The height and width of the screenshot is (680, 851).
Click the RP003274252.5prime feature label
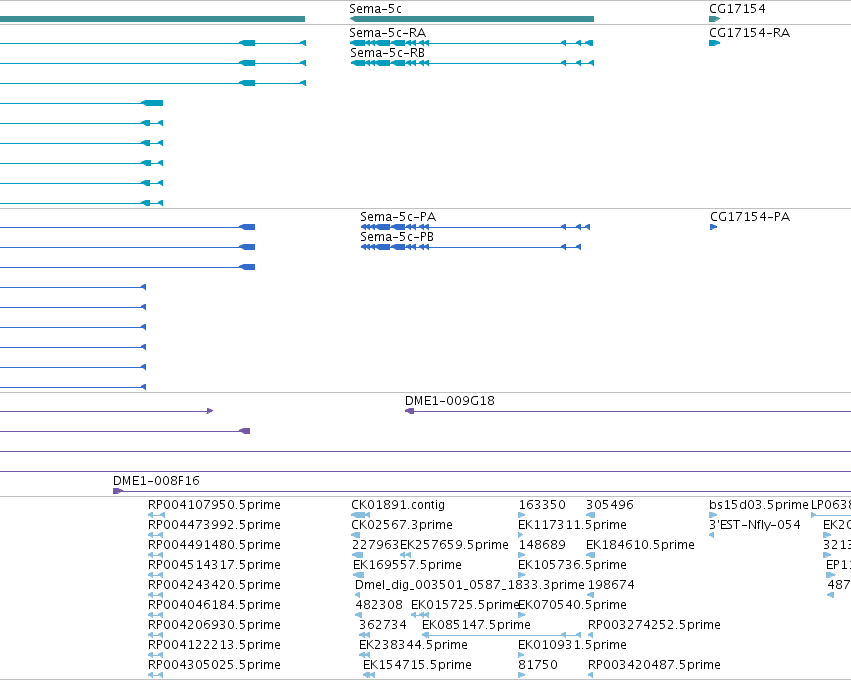654,625
